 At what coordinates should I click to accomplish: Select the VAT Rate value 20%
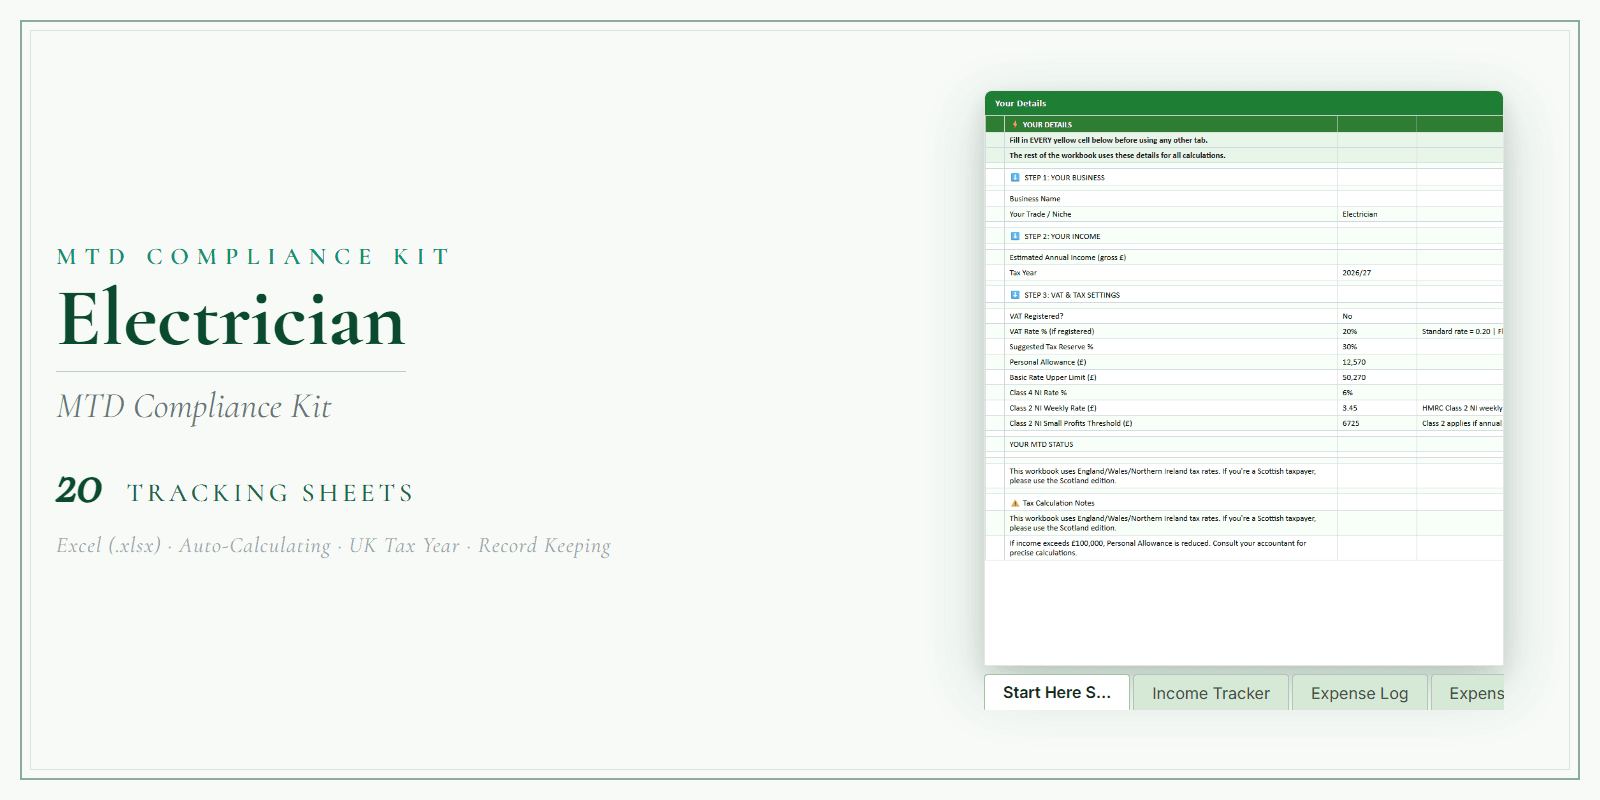tap(1377, 331)
